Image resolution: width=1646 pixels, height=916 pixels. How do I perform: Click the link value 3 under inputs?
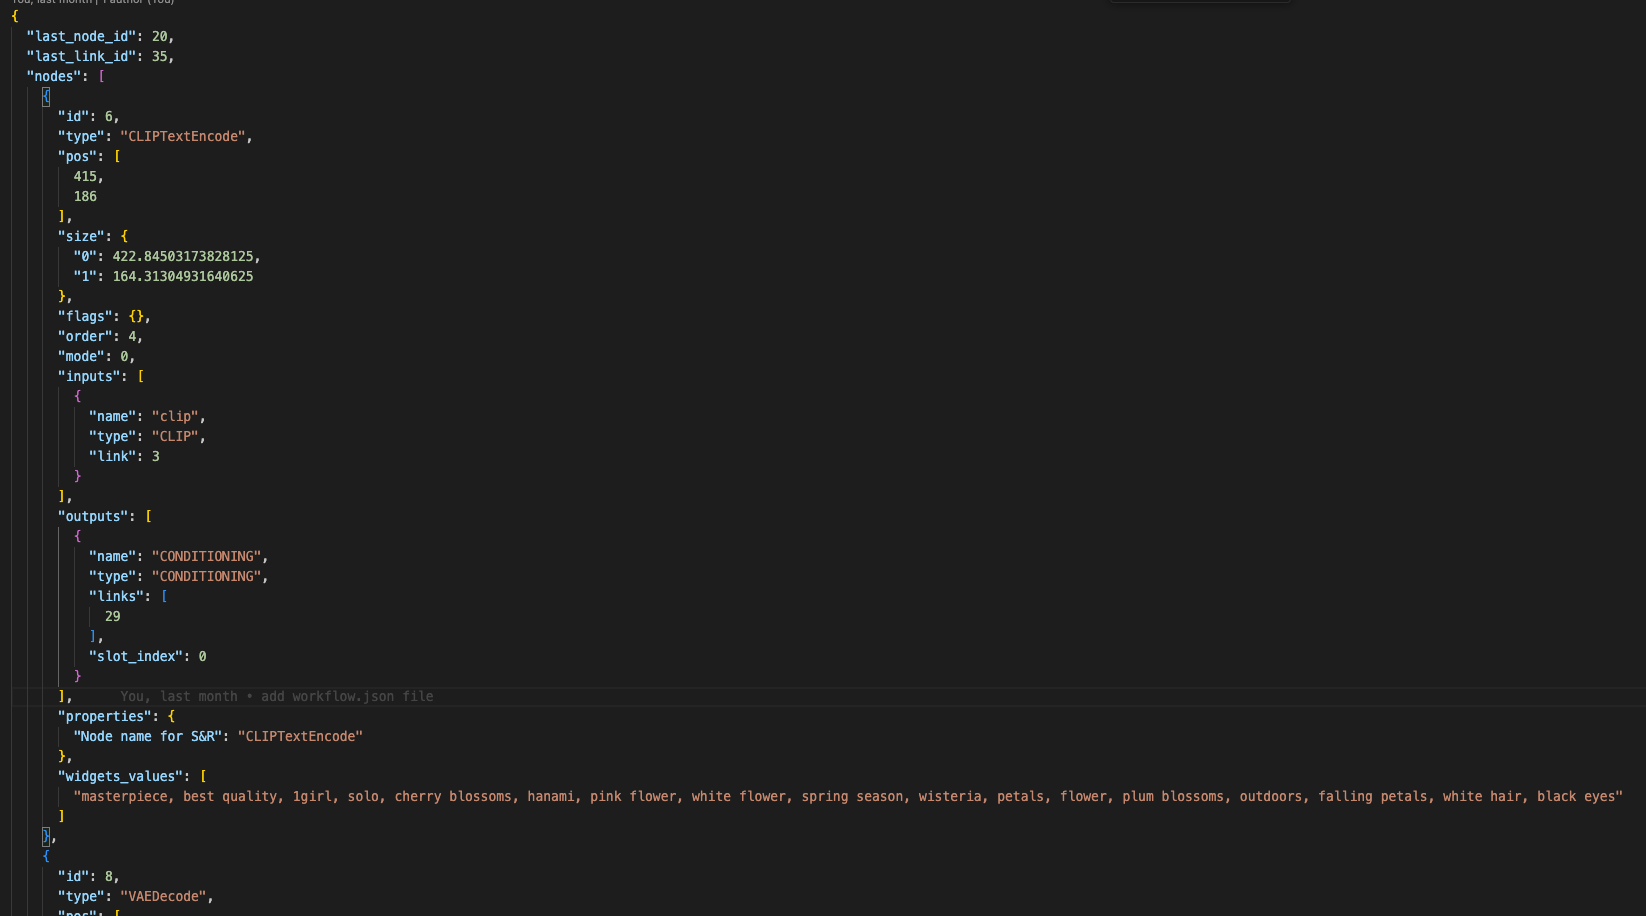[156, 456]
